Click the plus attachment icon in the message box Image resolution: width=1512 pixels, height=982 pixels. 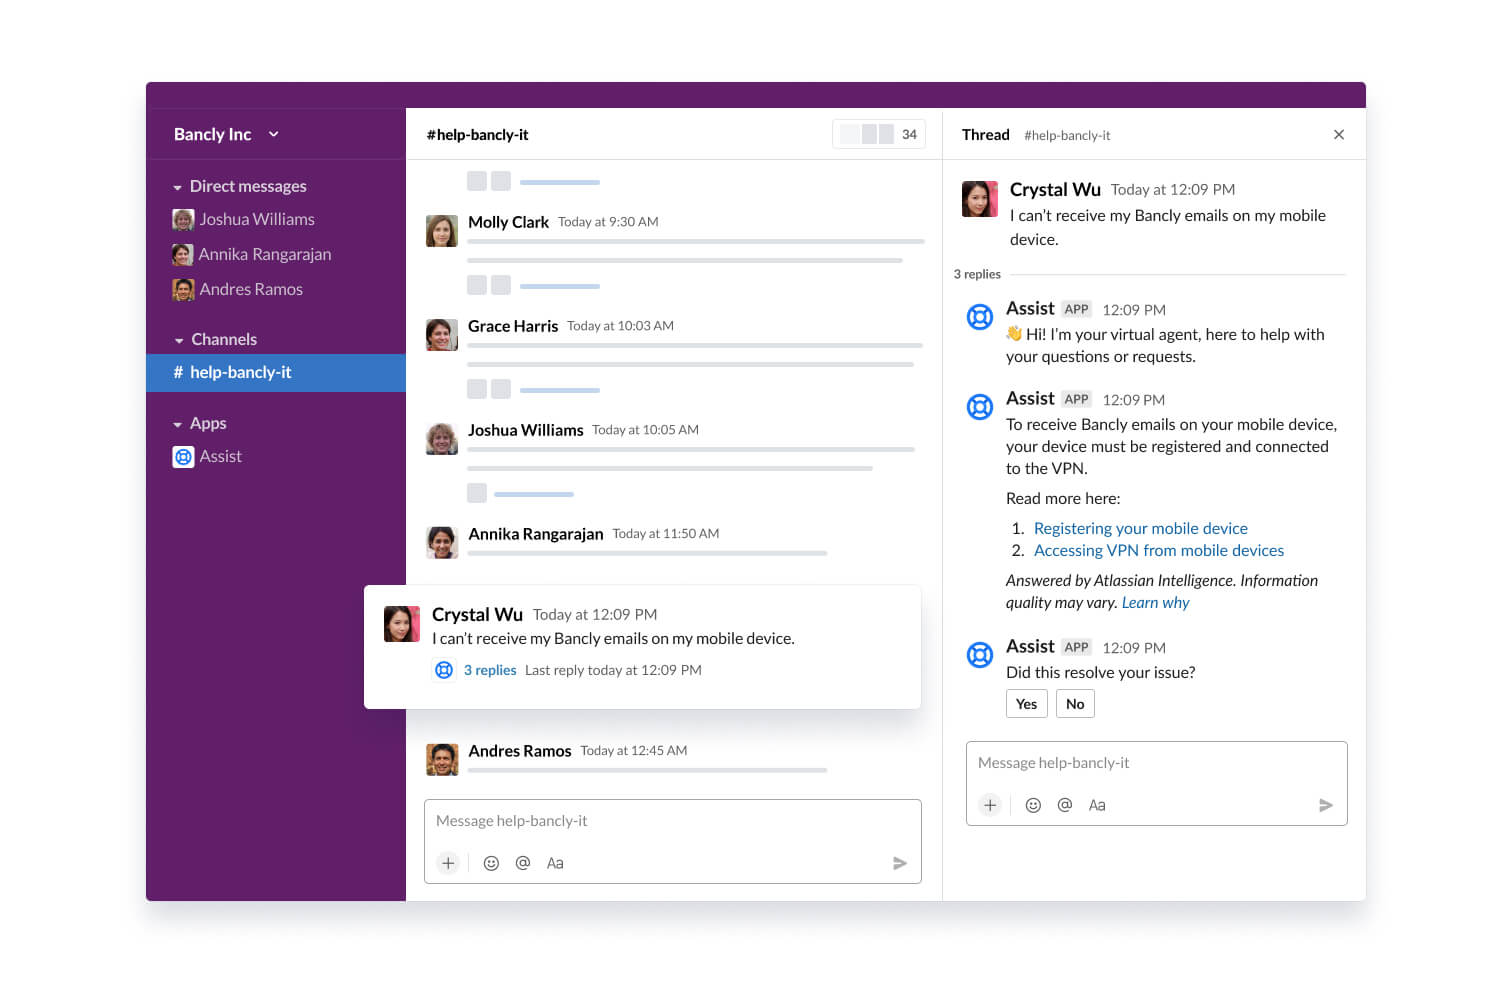448,862
